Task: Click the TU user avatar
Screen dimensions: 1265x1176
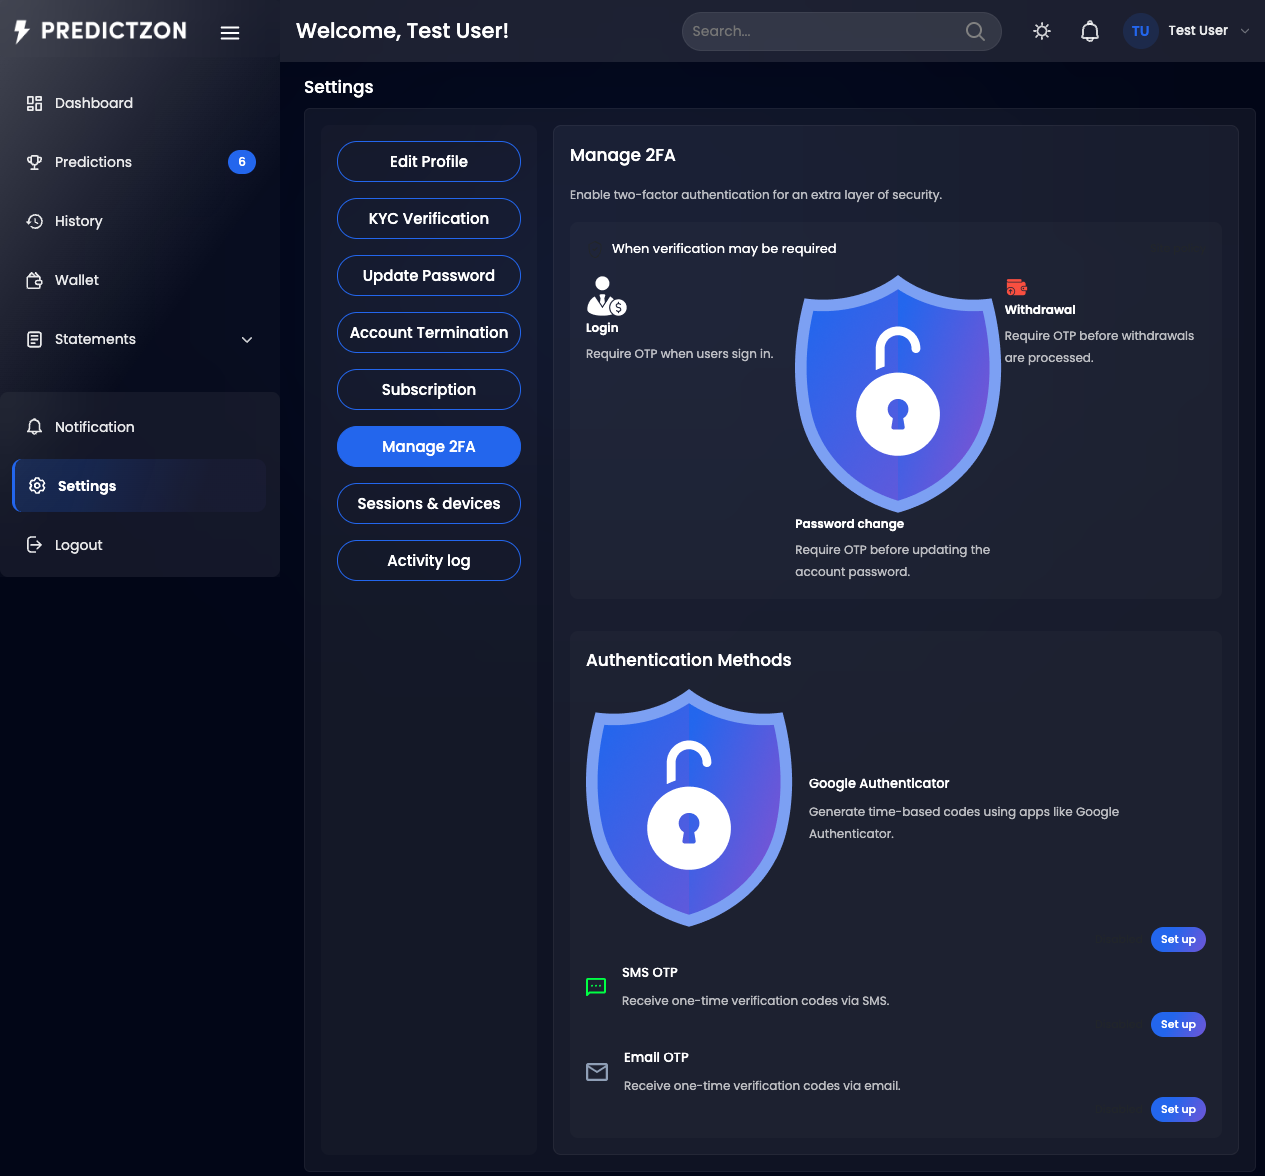Action: tap(1140, 31)
